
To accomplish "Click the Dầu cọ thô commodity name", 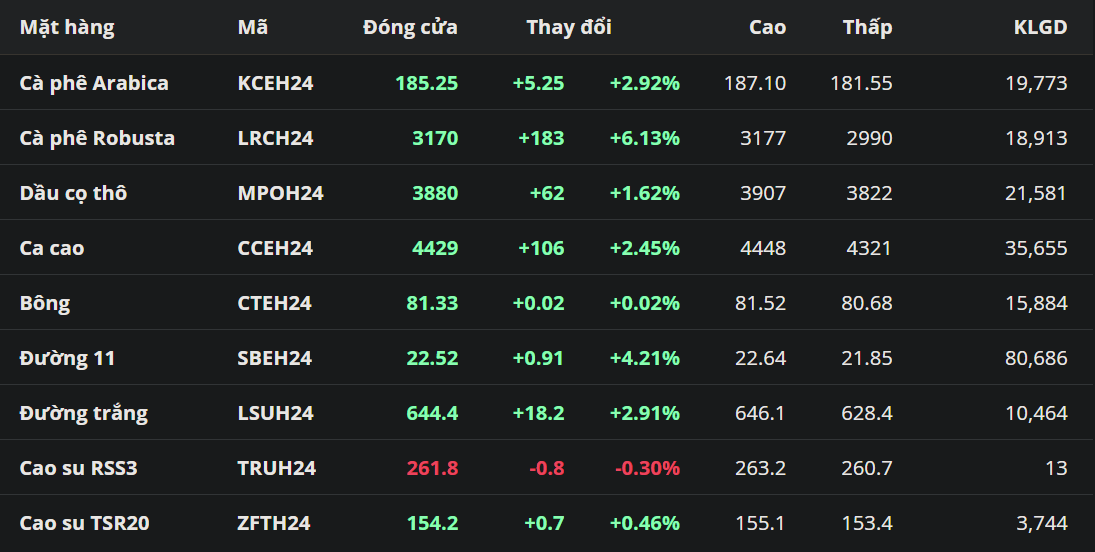I will tap(73, 193).
